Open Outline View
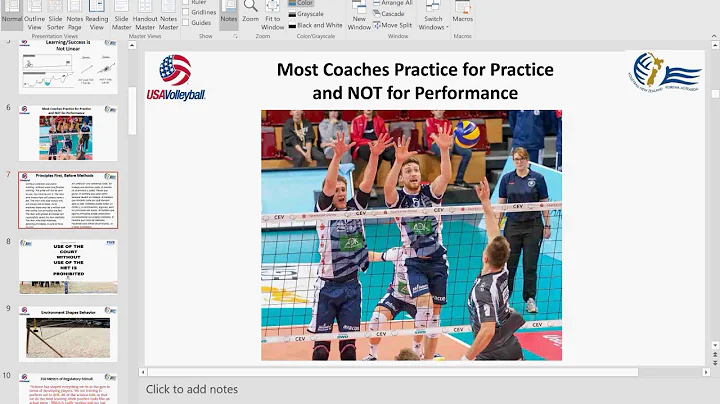Viewport: 720px width, 404px height. coord(34,15)
